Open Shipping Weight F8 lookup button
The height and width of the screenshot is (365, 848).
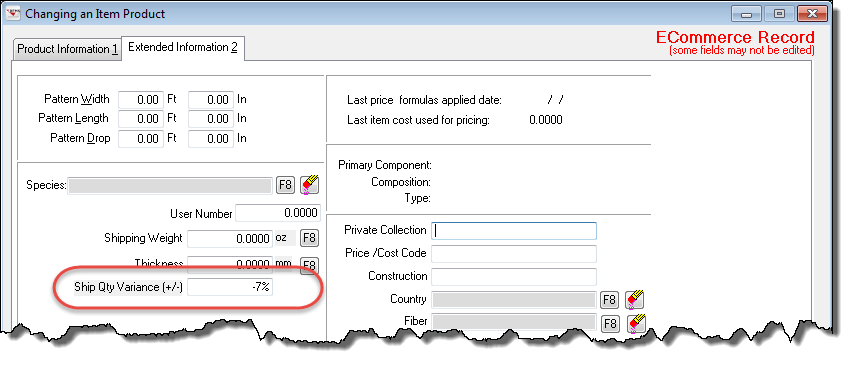point(309,238)
